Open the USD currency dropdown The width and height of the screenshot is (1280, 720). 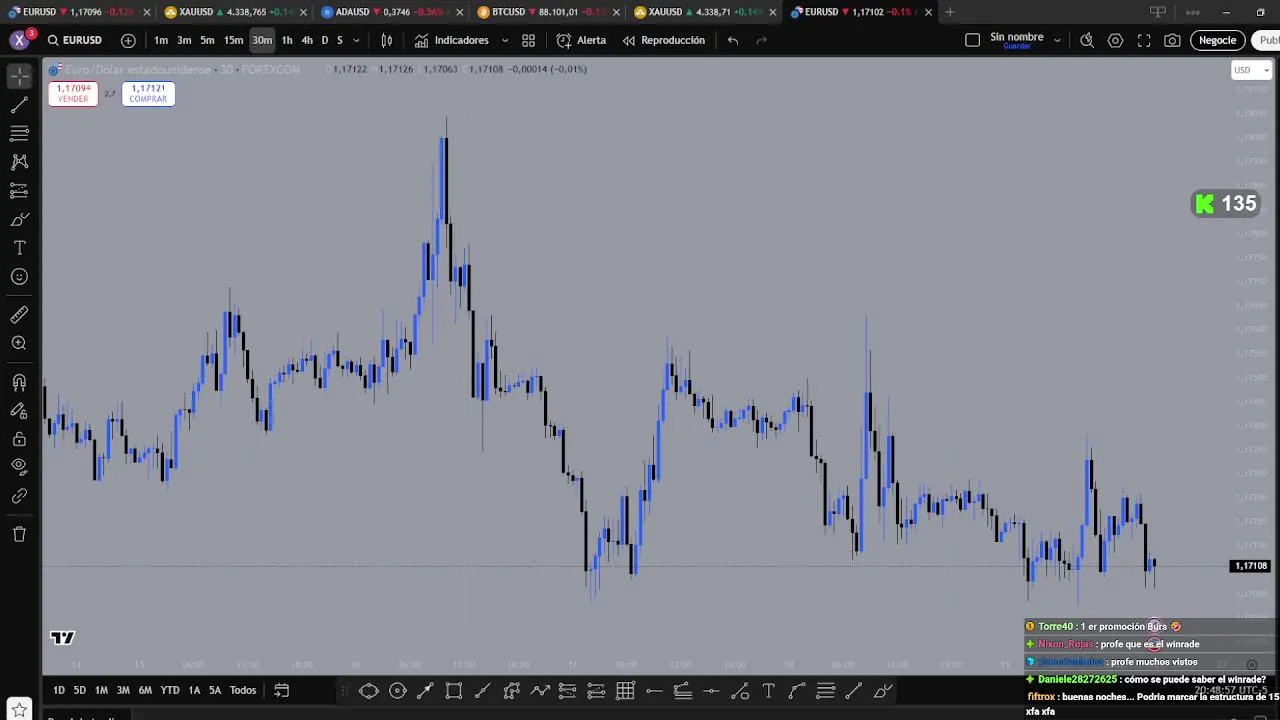(x=1251, y=70)
